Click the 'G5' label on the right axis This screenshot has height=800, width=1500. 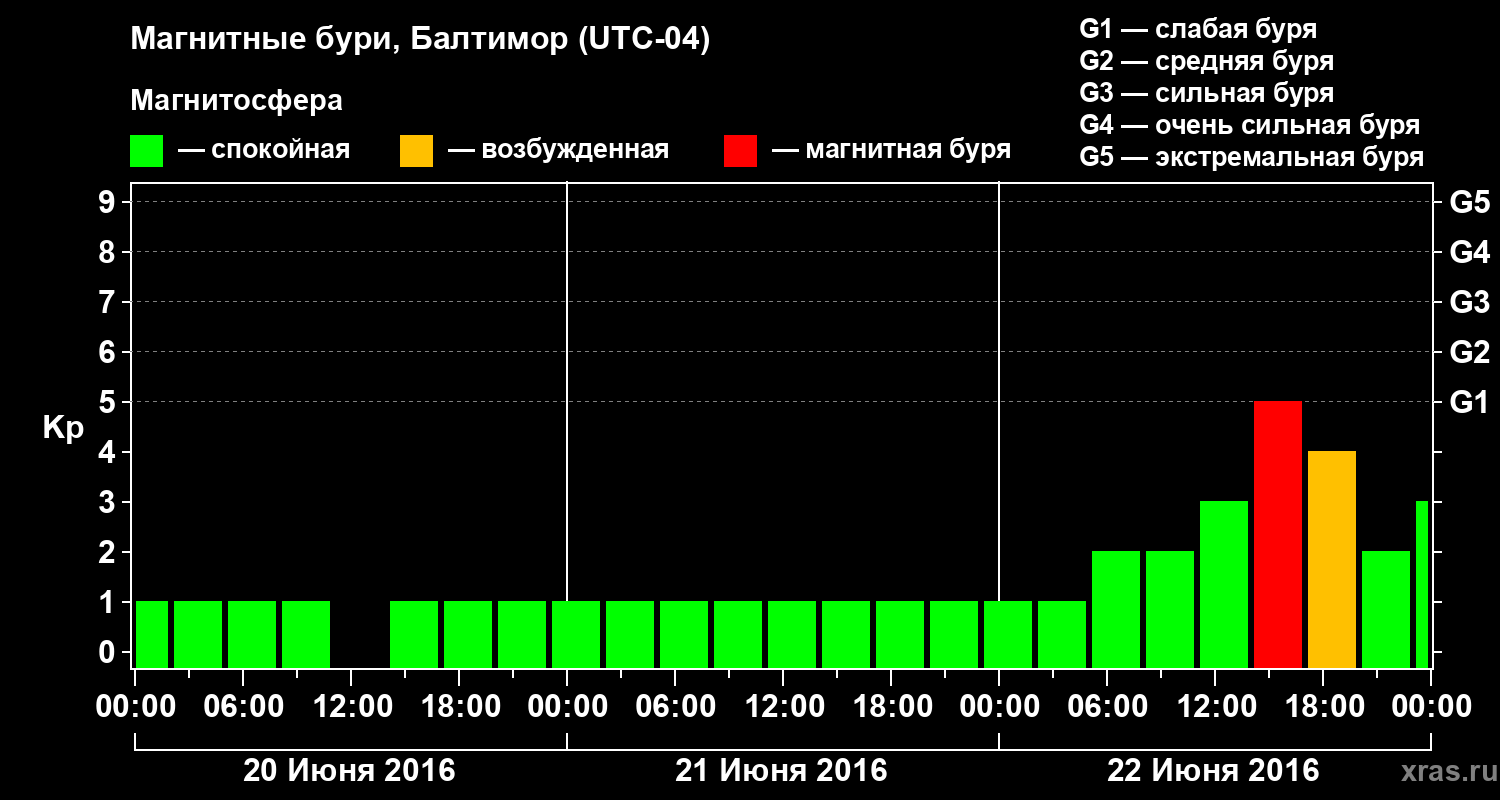[1469, 202]
